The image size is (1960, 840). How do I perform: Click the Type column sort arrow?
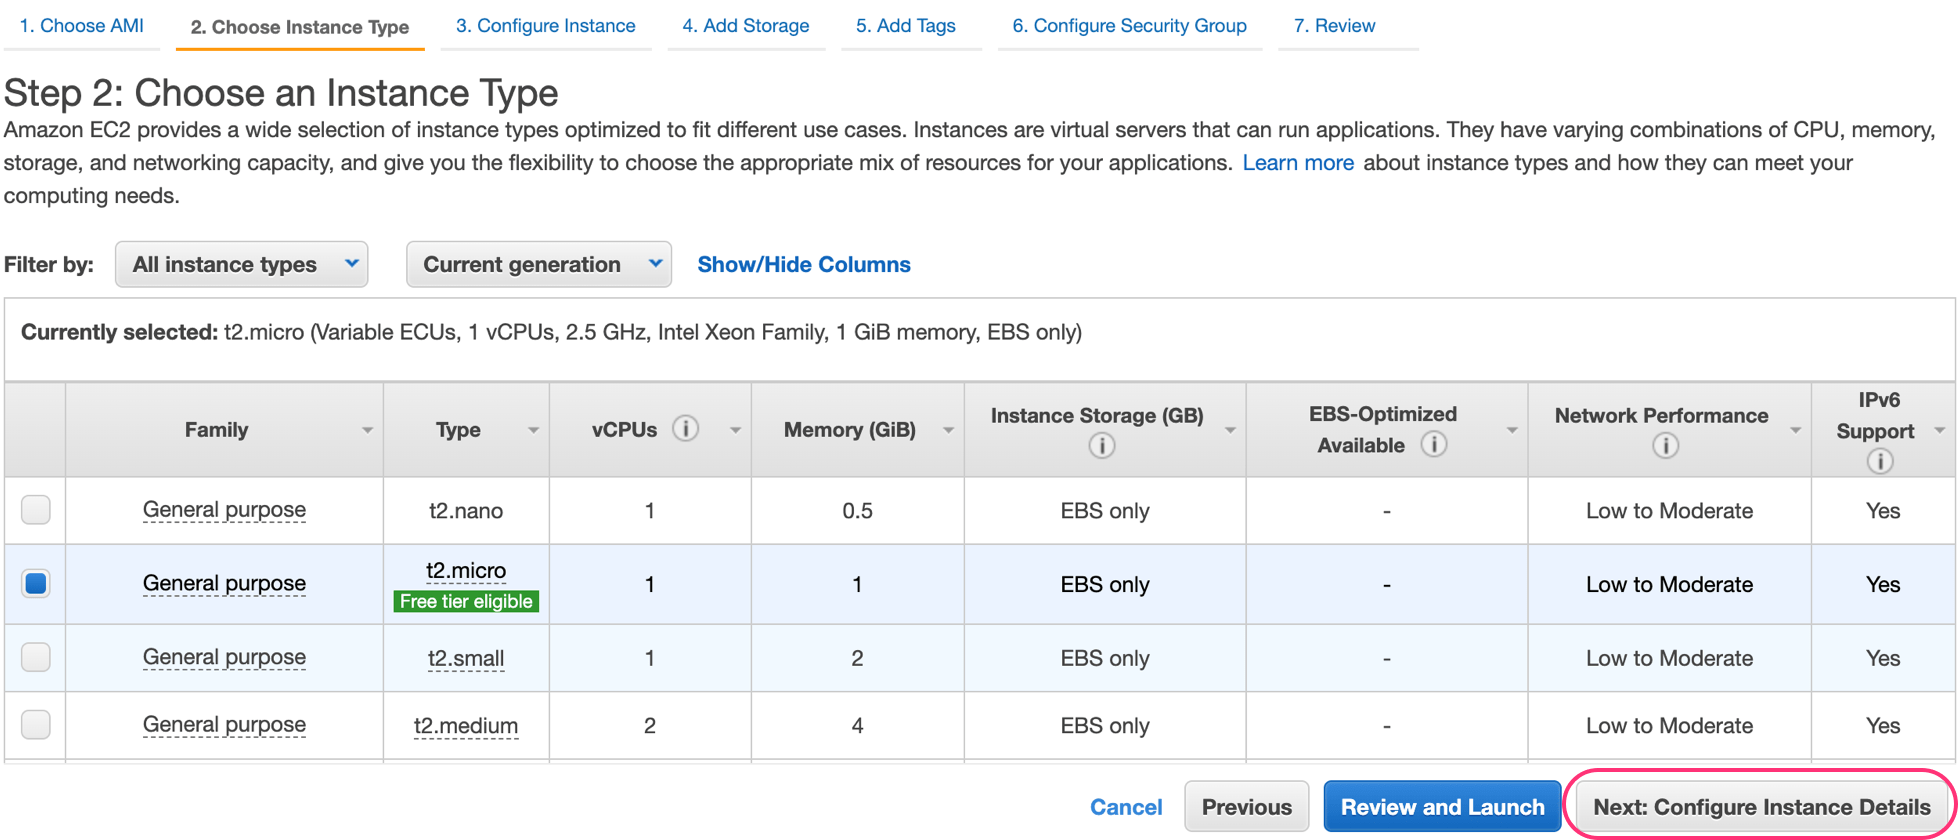click(x=533, y=430)
